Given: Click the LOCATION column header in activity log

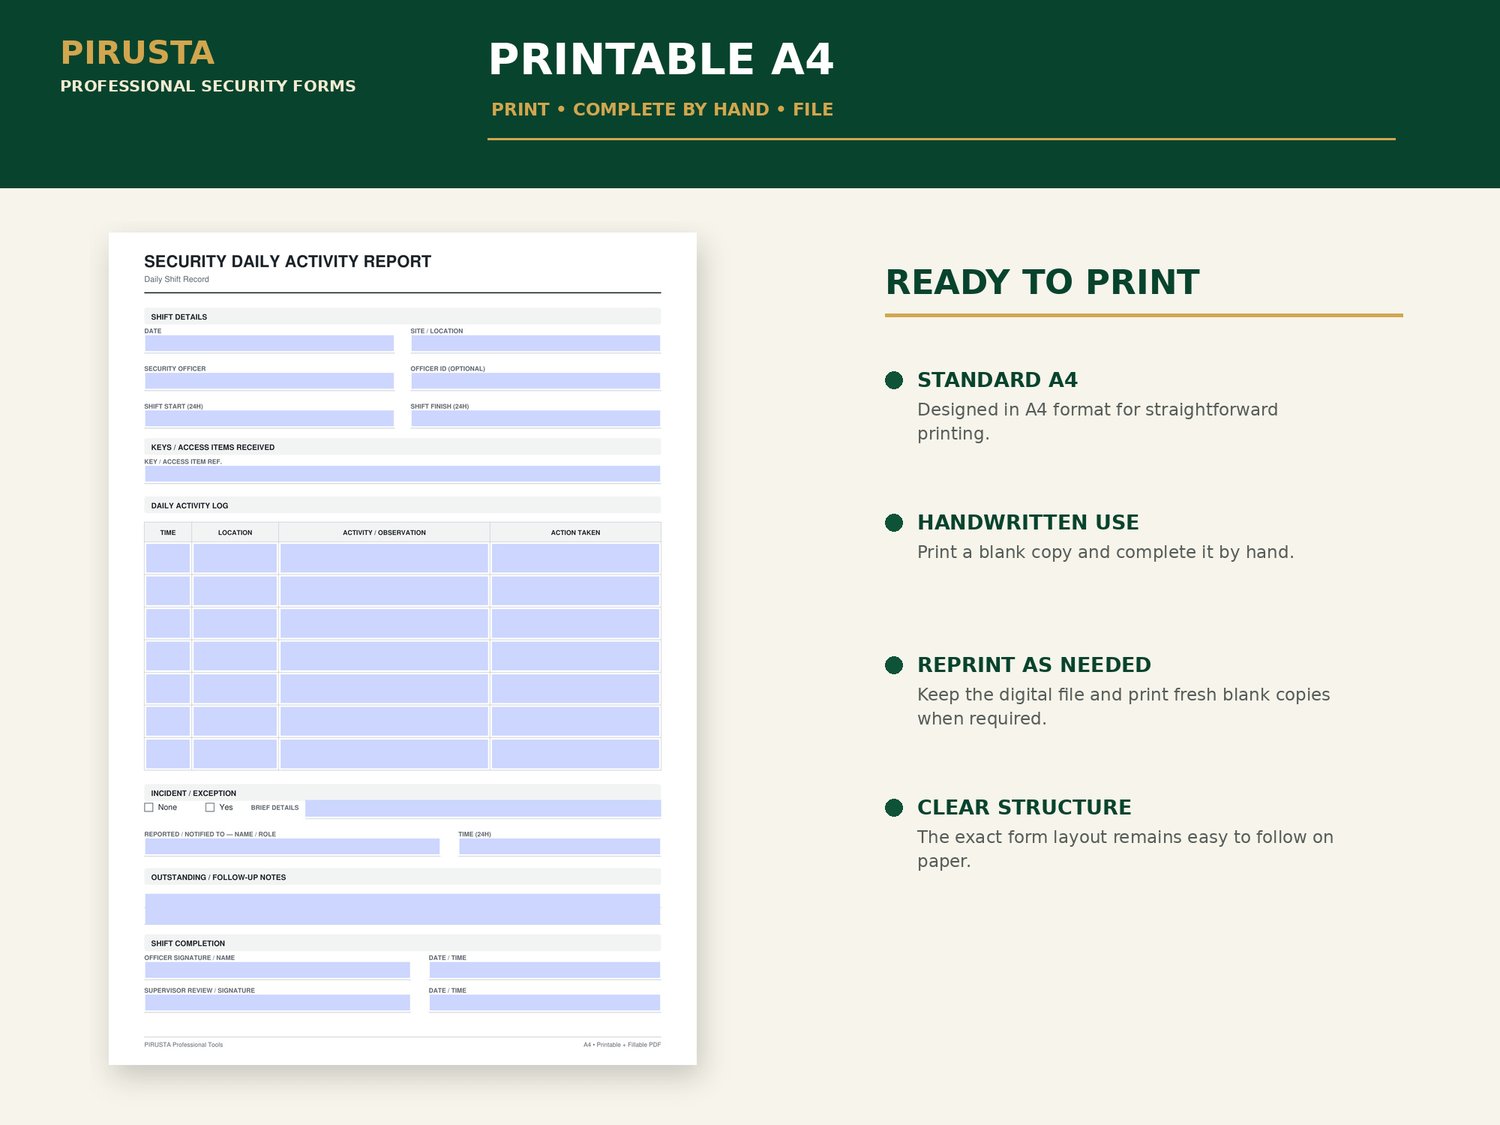Looking at the screenshot, I should point(235,533).
